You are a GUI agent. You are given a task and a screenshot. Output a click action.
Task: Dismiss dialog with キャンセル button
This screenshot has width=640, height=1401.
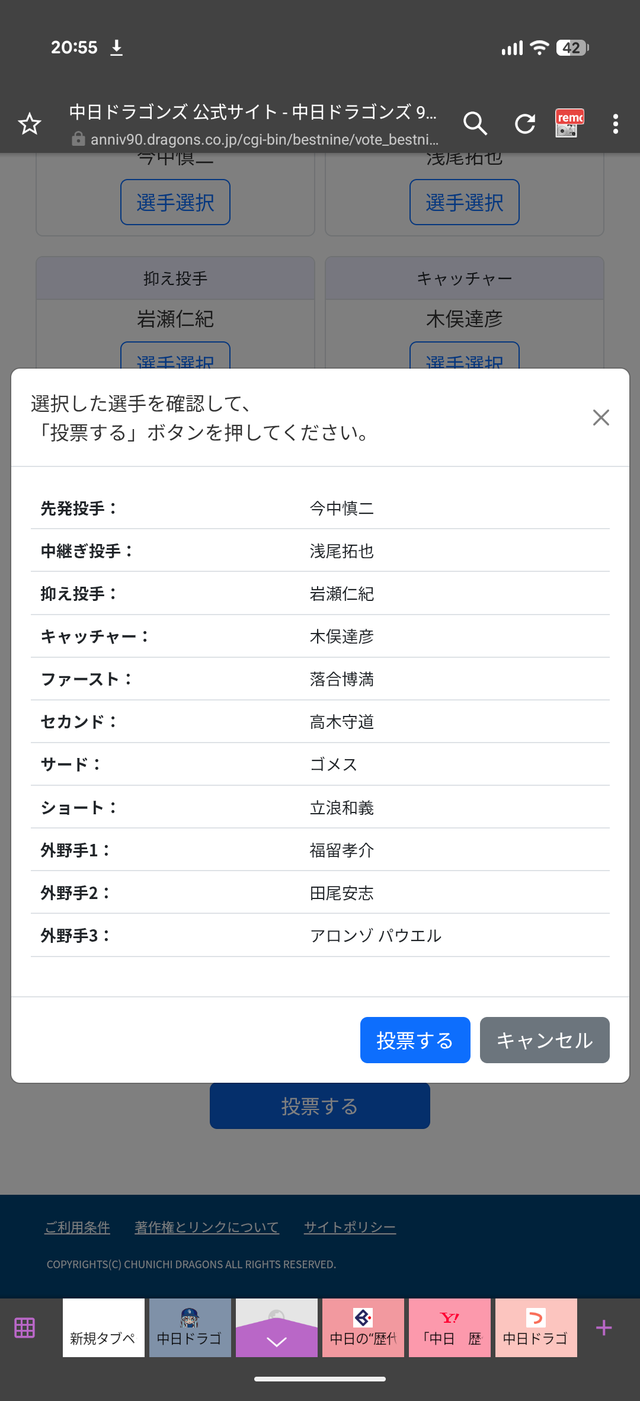545,1040
